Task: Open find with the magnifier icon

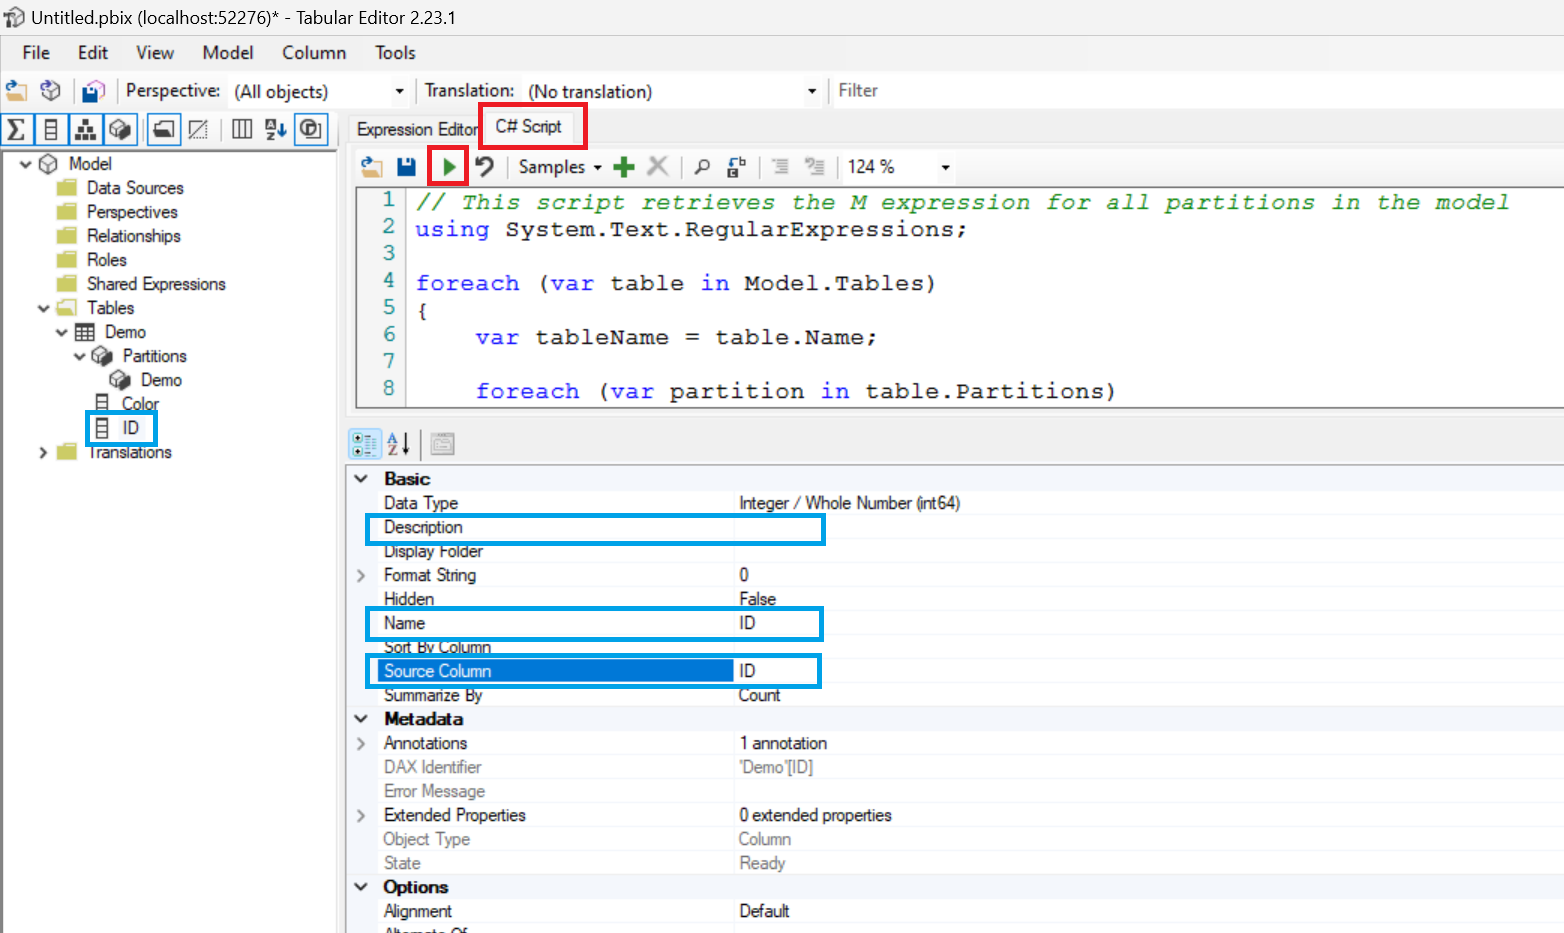Action: click(x=703, y=167)
